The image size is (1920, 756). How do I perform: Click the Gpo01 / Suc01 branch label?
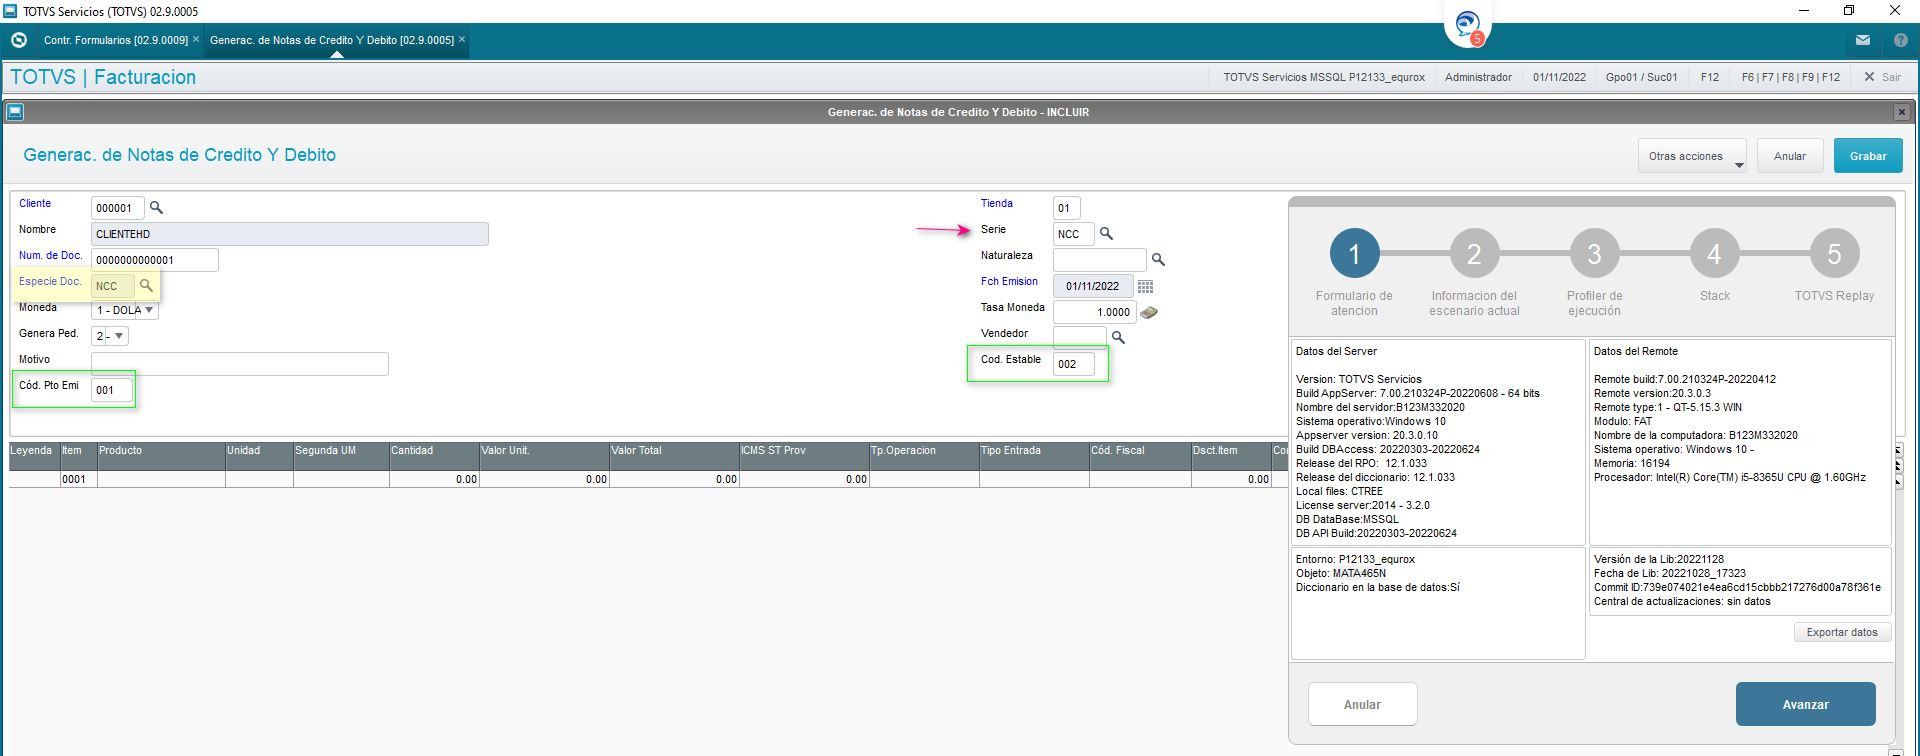[1641, 77]
